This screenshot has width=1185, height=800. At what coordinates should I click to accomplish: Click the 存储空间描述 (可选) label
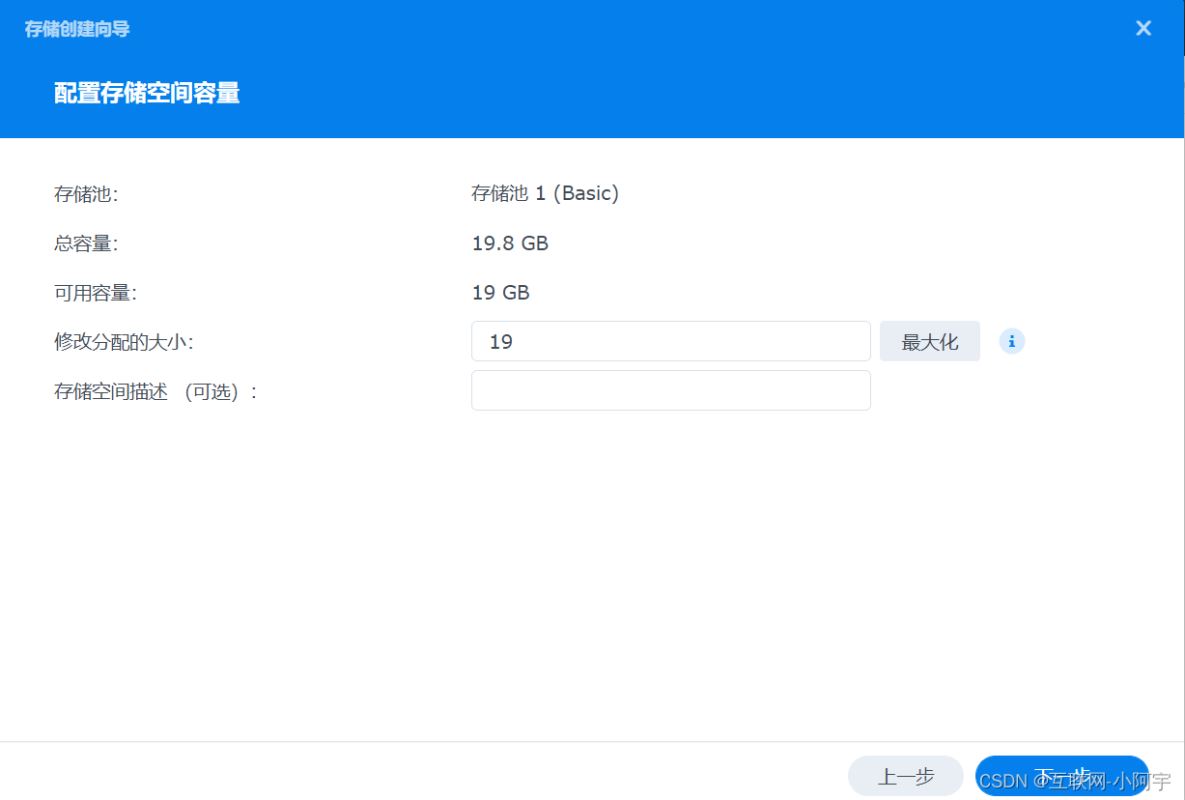[x=155, y=391]
